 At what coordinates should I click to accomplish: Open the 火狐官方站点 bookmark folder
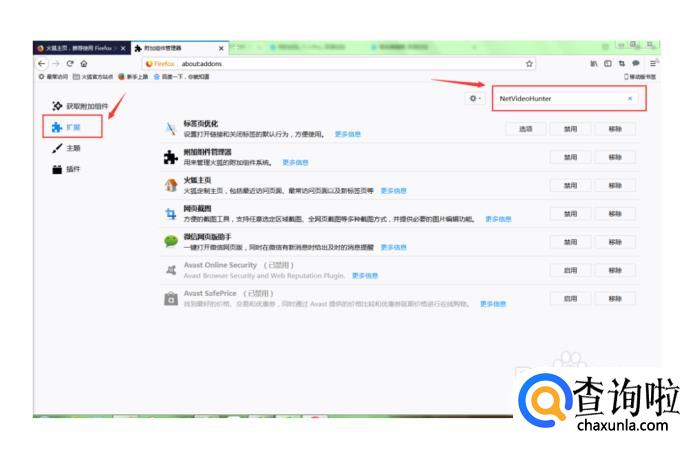tap(93, 77)
